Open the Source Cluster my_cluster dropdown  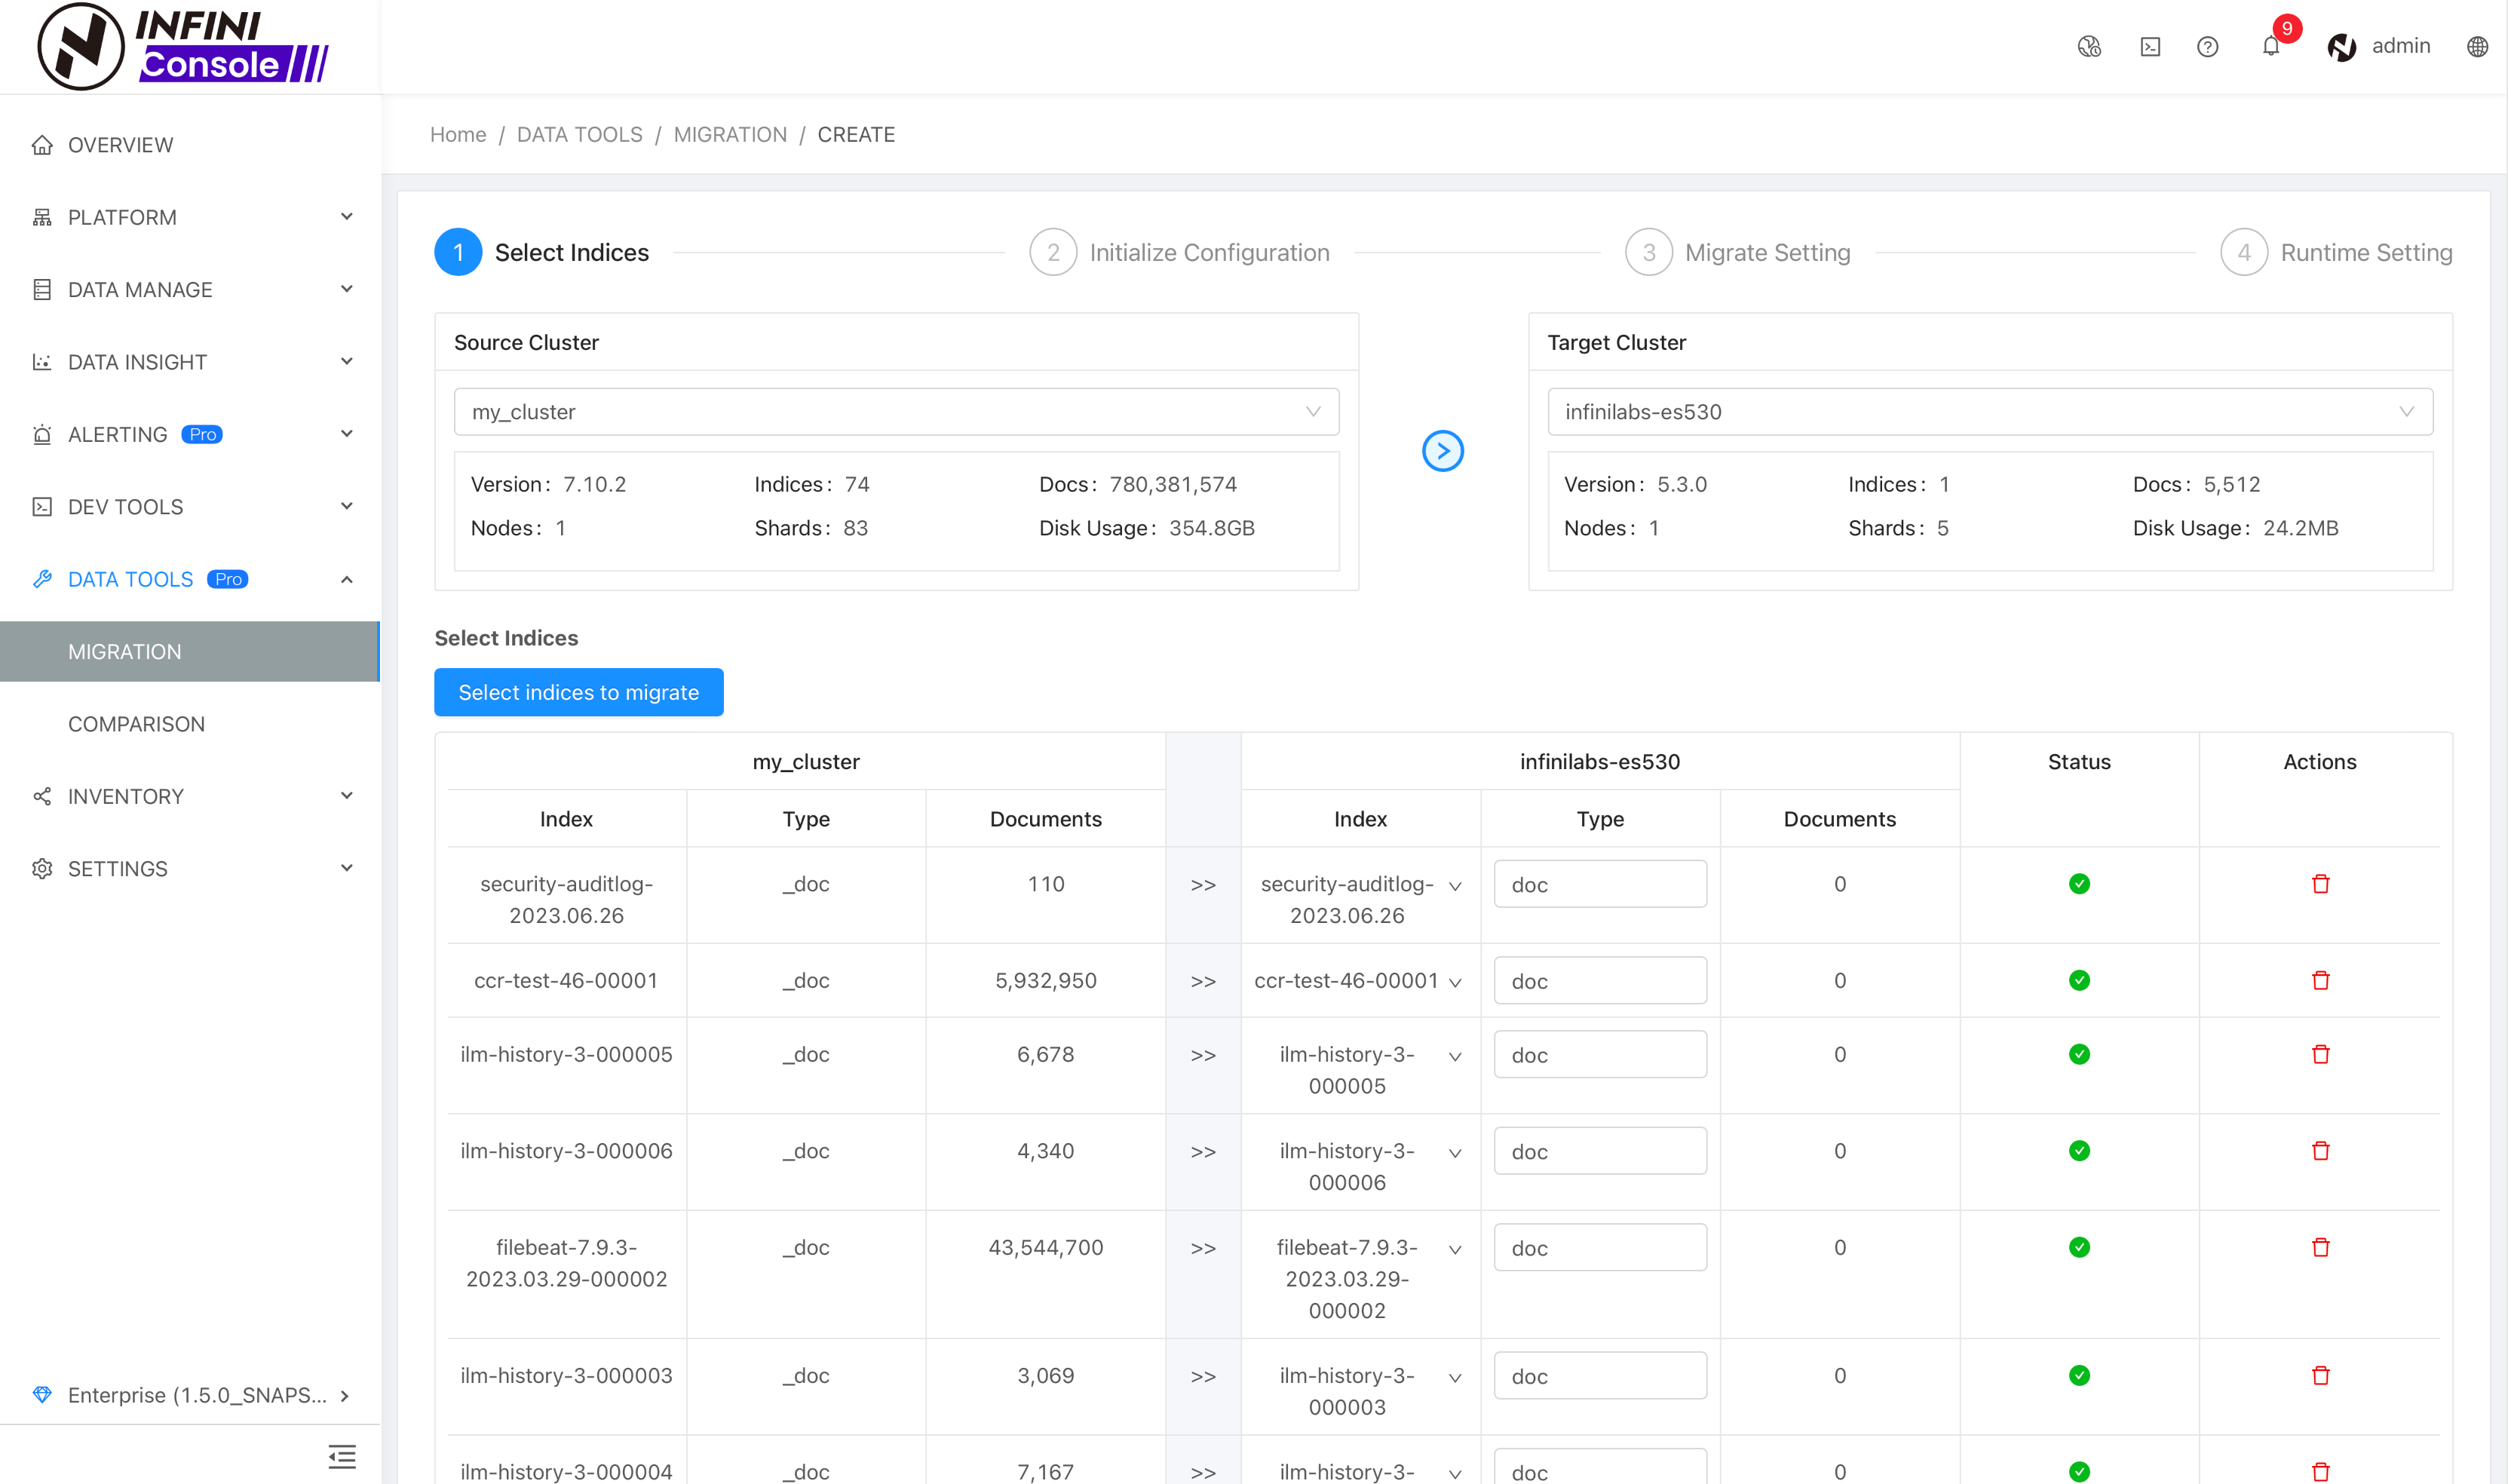(x=896, y=412)
